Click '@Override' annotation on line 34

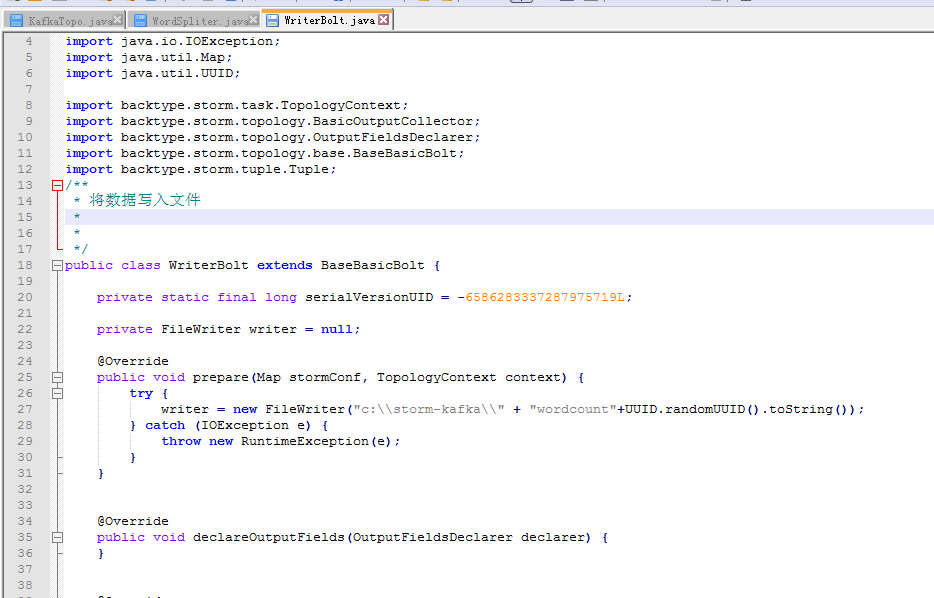coord(133,521)
